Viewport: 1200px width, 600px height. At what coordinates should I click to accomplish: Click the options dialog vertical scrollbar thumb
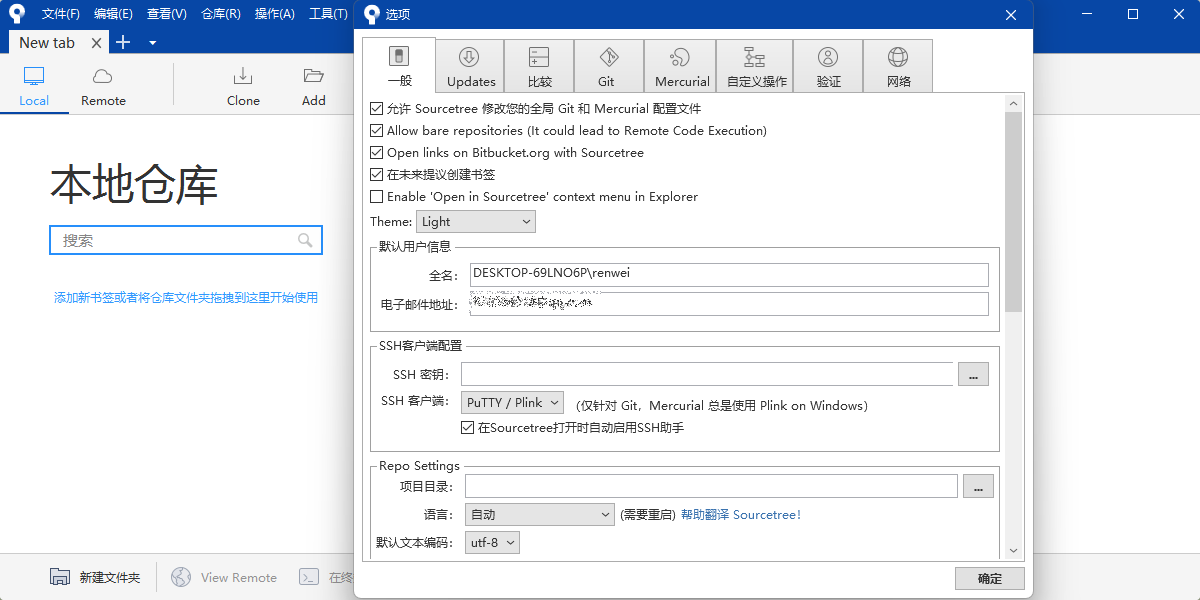(1013, 210)
